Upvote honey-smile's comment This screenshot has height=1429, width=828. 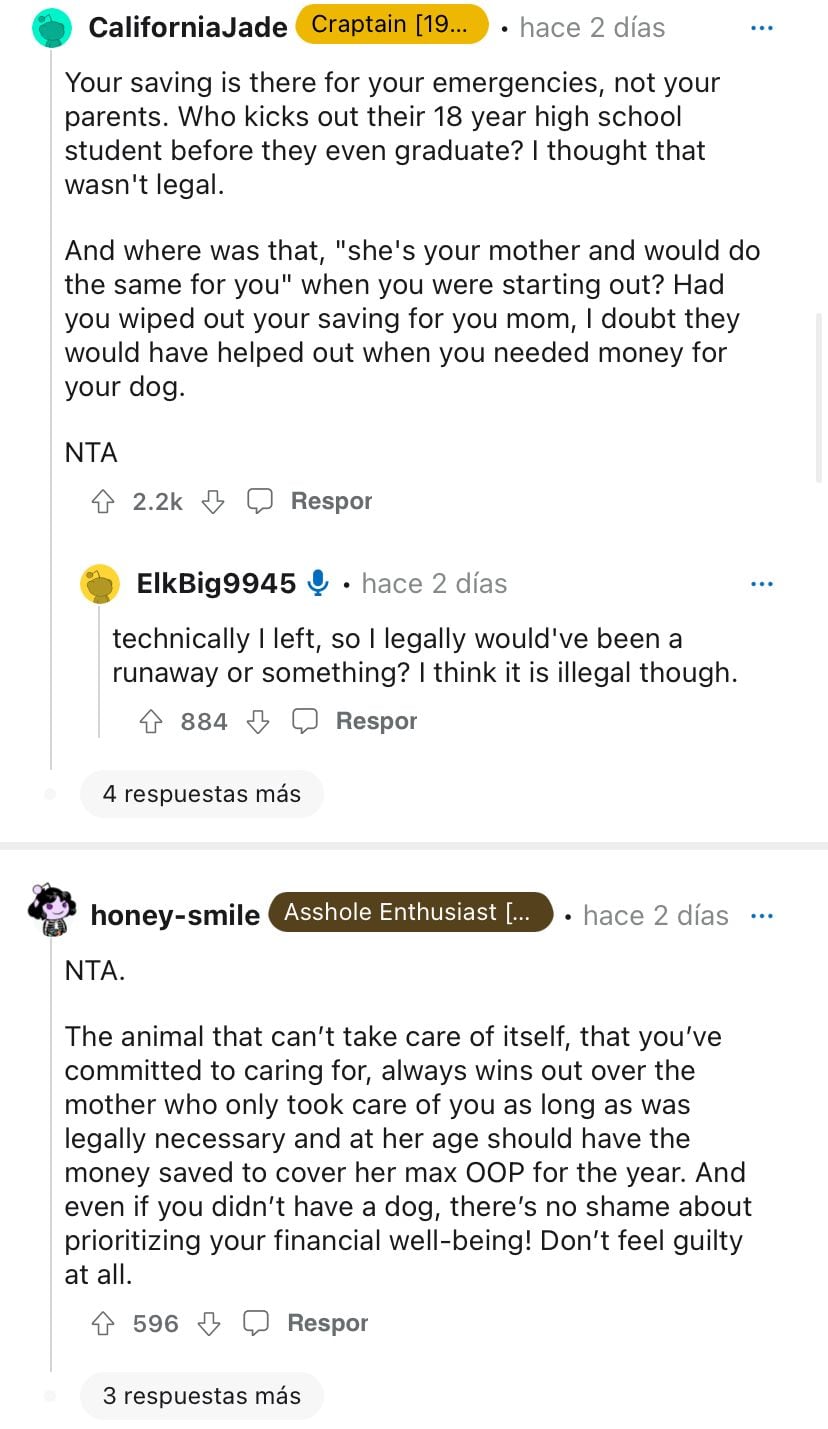103,1323
